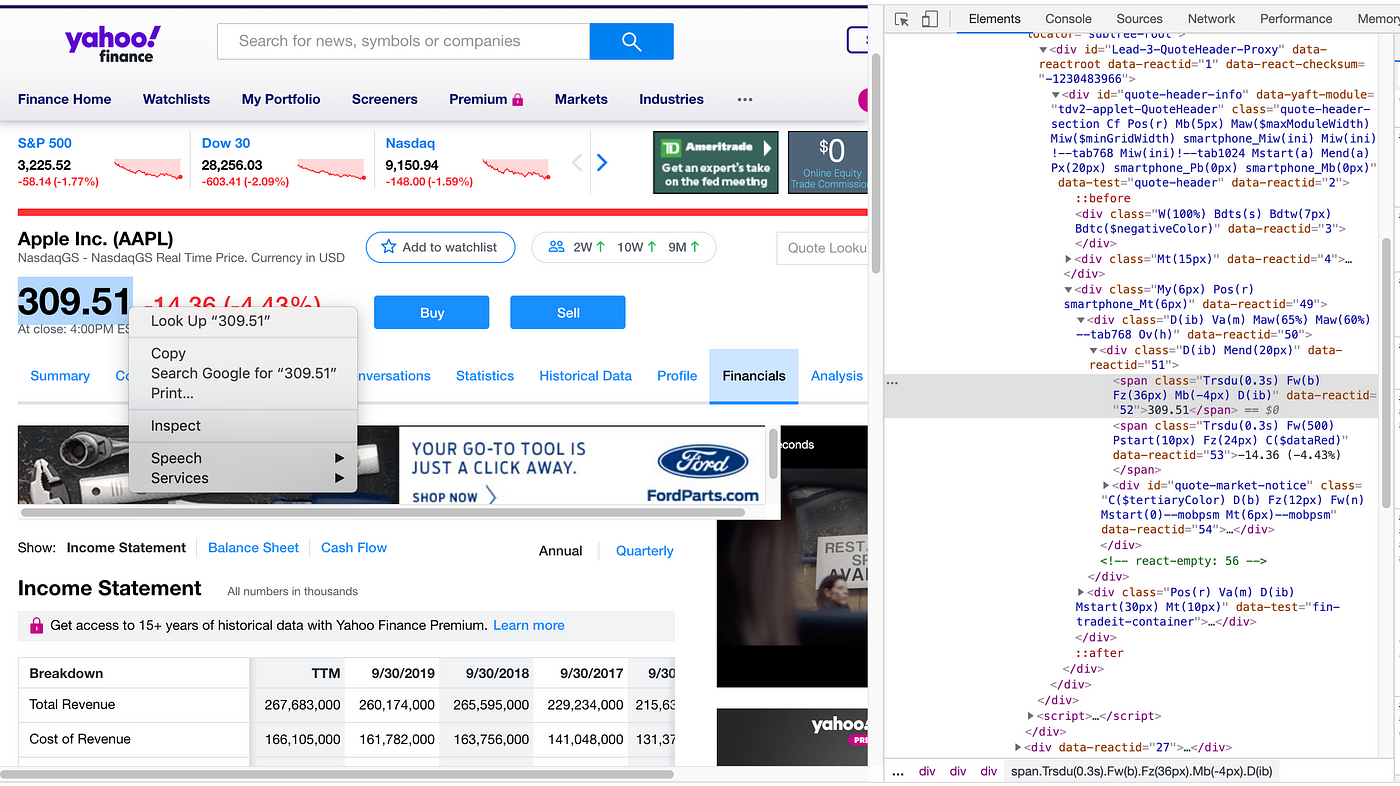The height and width of the screenshot is (786, 1400).
Task: Switch to the Summary tab
Action: click(x=60, y=376)
